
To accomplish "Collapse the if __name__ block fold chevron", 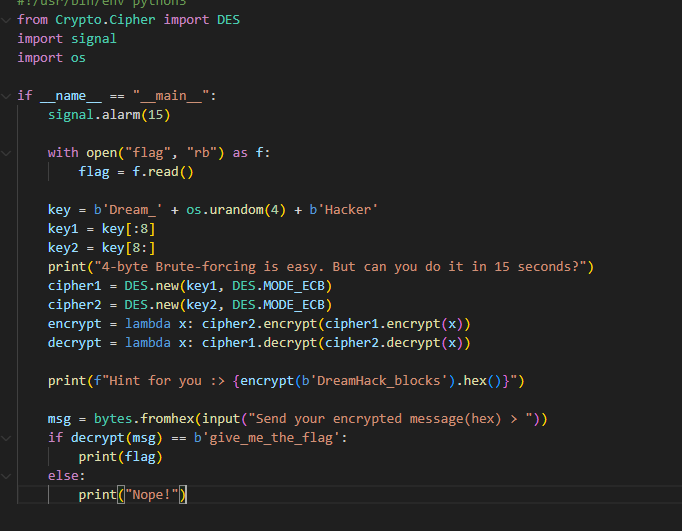I will pyautogui.click(x=6, y=96).
